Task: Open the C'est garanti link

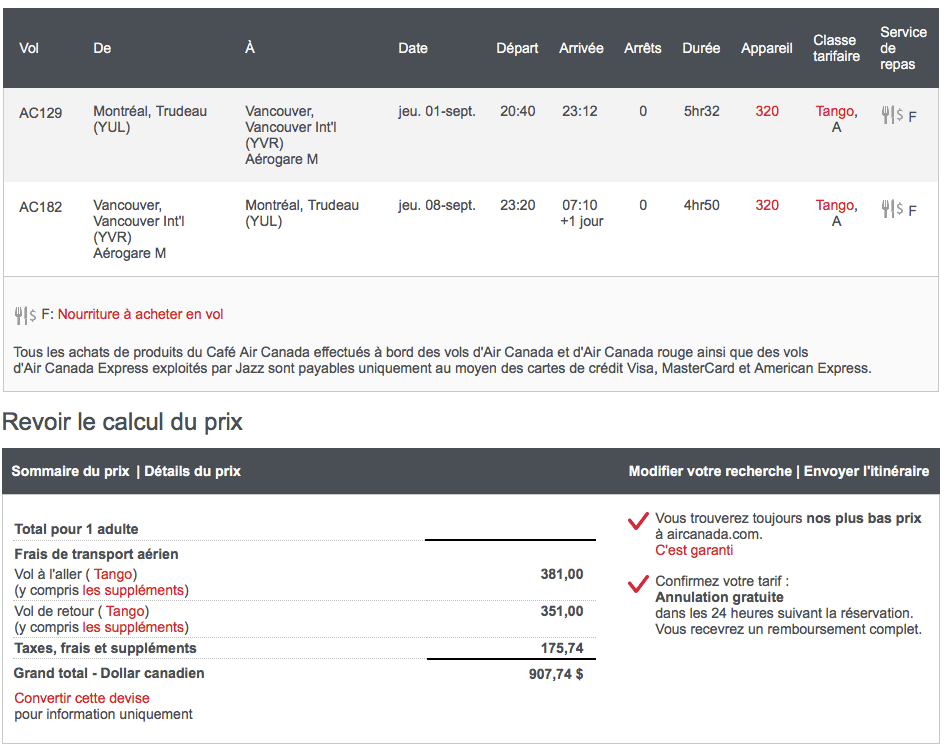Action: coord(694,550)
